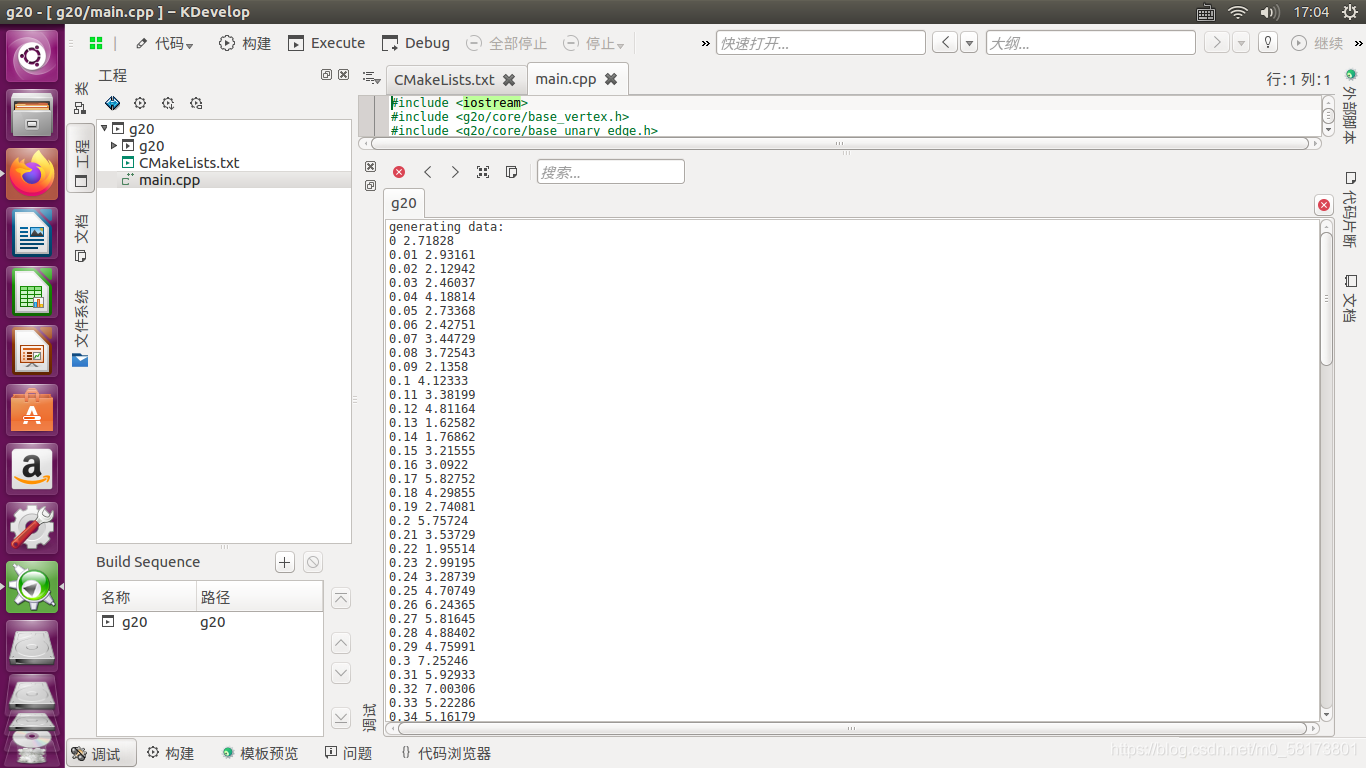Image resolution: width=1366 pixels, height=768 pixels.
Task: Click the 路径 column header
Action: tap(260, 597)
